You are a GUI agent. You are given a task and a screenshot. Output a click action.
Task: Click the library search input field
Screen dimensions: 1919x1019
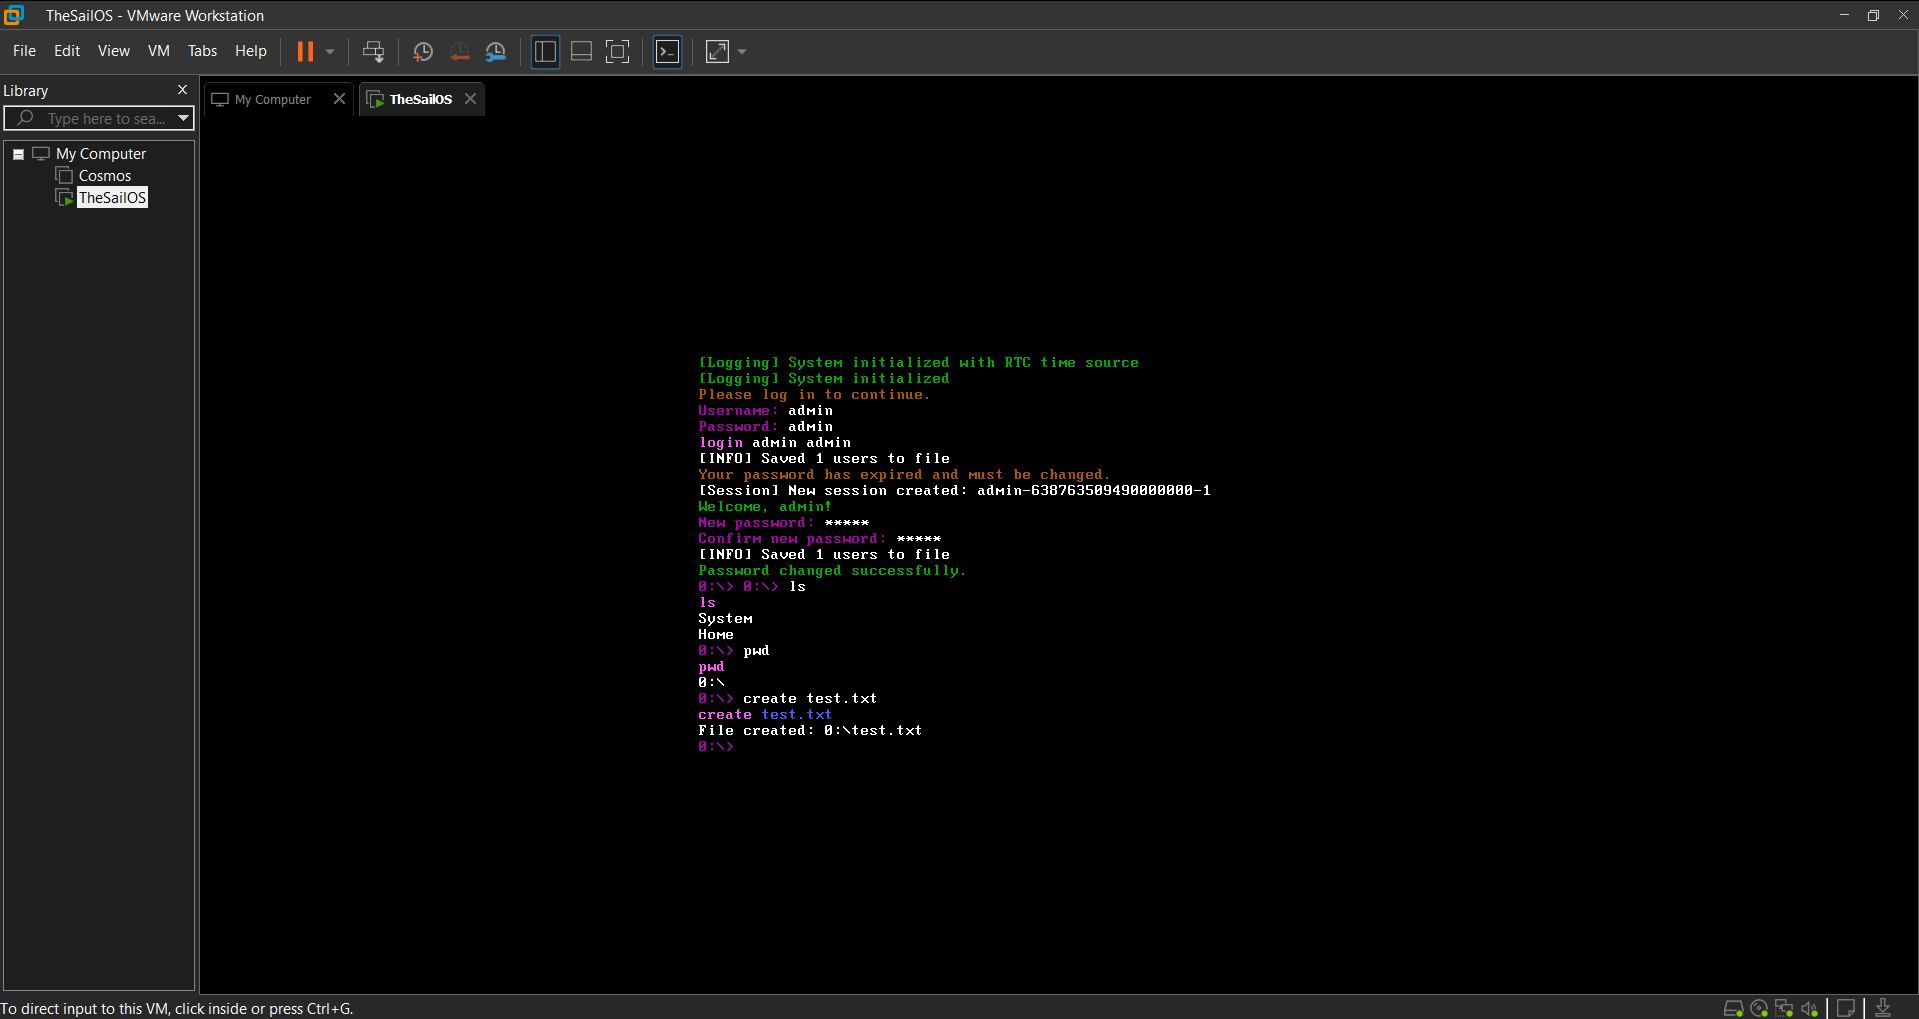[98, 118]
